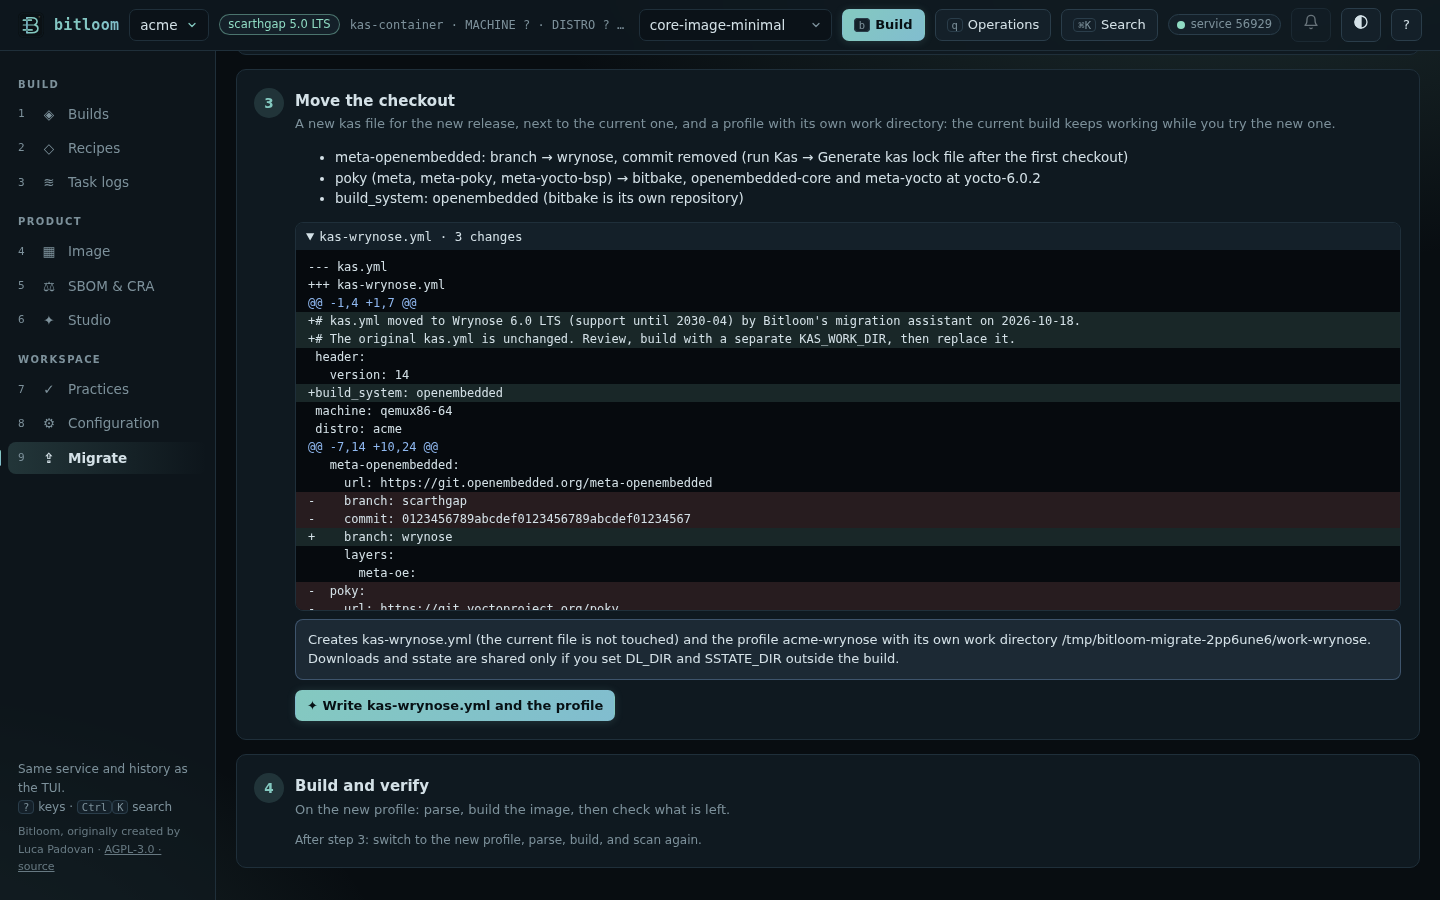Open Configuration from the sidebar
This screenshot has width=1440, height=900.
107,424
